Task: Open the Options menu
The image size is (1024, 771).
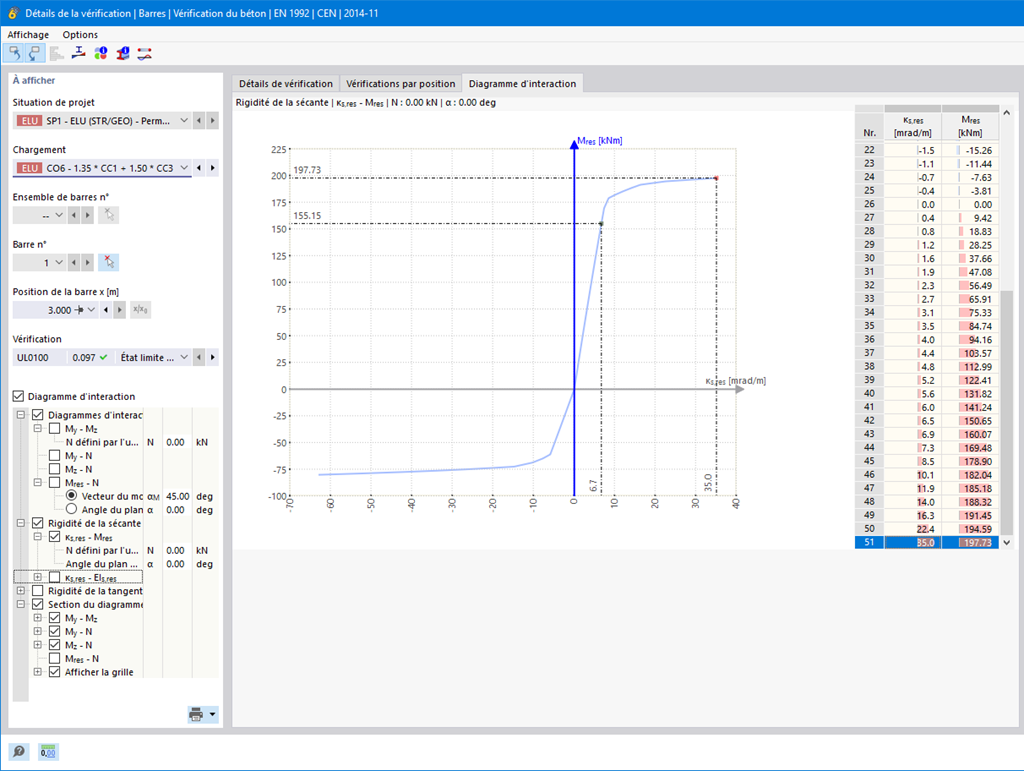Action: click(80, 35)
